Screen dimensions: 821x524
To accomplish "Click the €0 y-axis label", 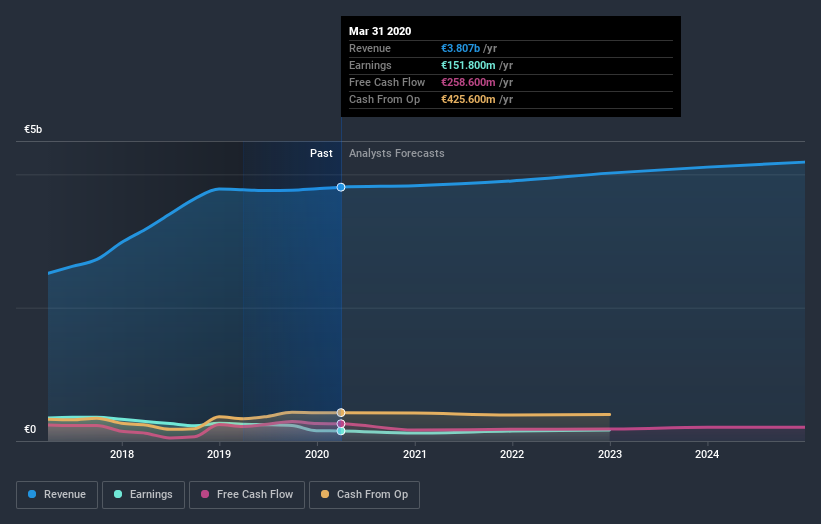I will coord(30,429).
